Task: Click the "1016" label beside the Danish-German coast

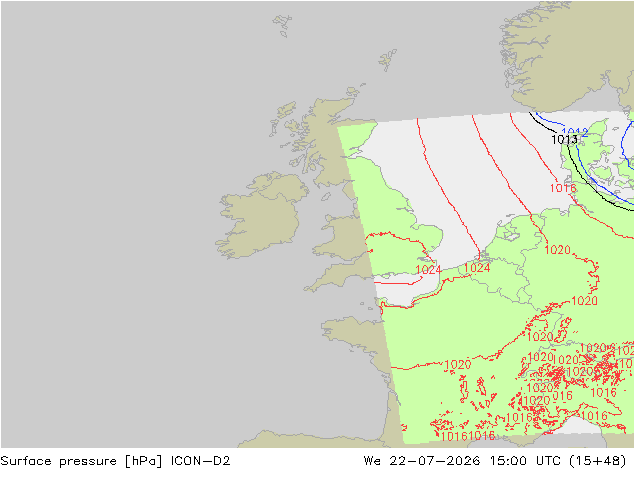Action: (x=563, y=188)
